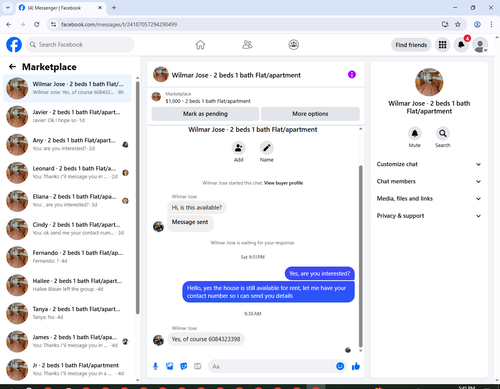Expand the Chat members section
500x389 pixels.
pyautogui.click(x=429, y=181)
